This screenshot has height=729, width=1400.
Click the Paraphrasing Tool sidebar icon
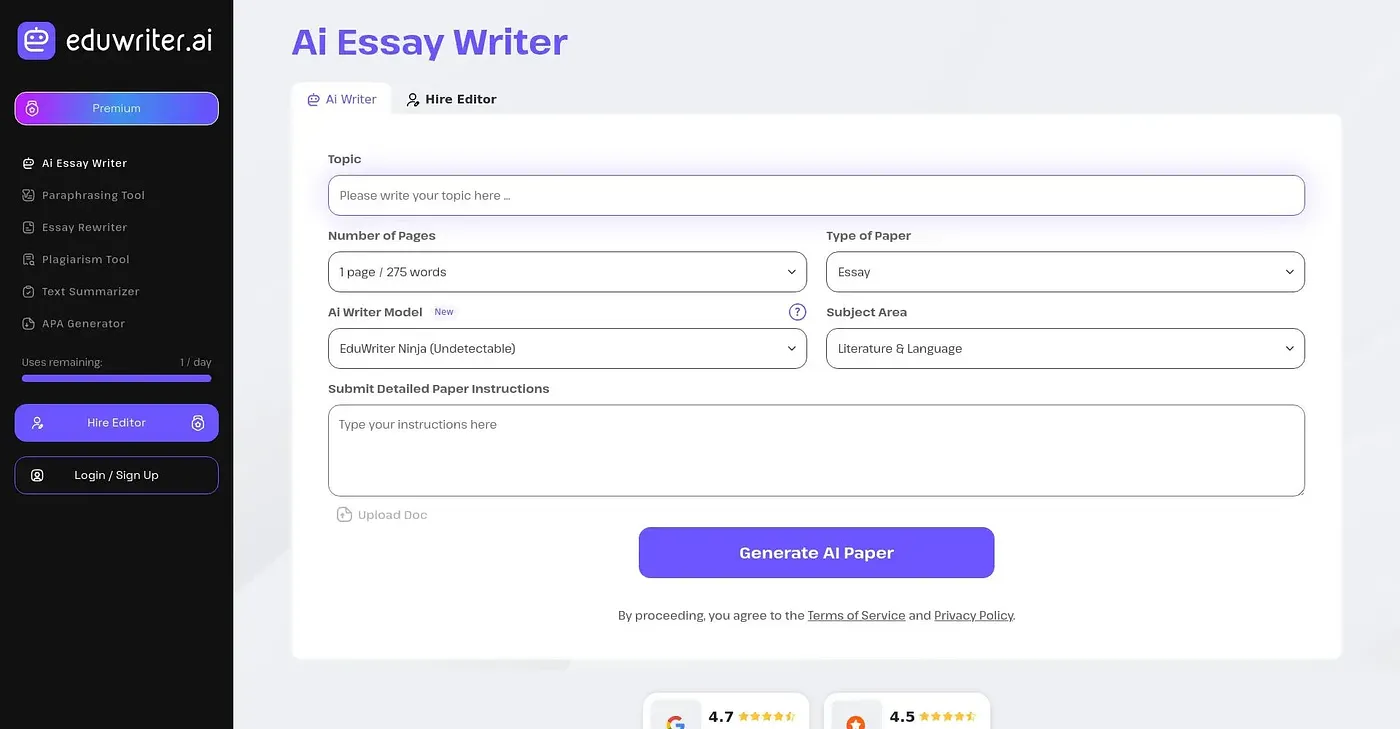pos(29,195)
